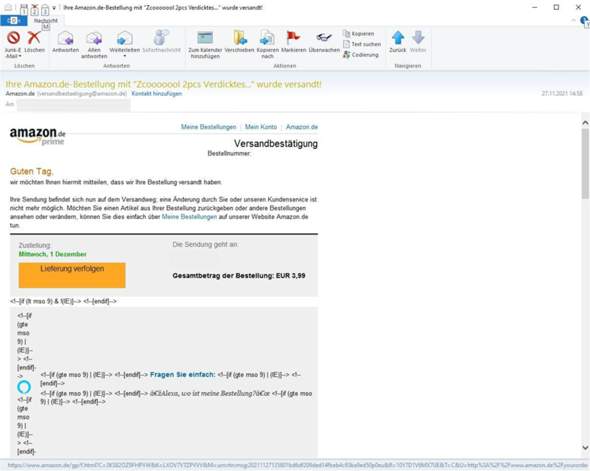
Task: Click the amazon.de prime logo
Action: tap(38, 136)
